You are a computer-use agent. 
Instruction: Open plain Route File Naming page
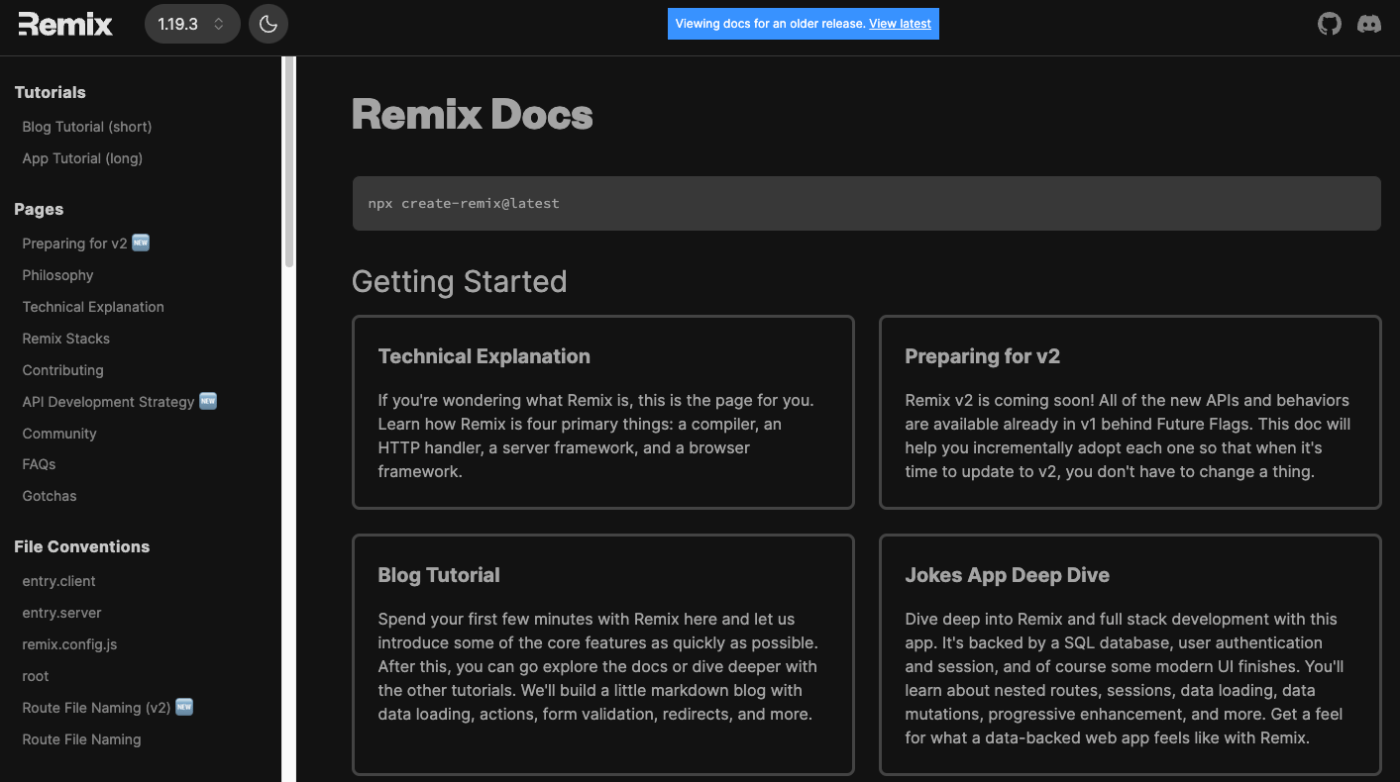tap(82, 739)
